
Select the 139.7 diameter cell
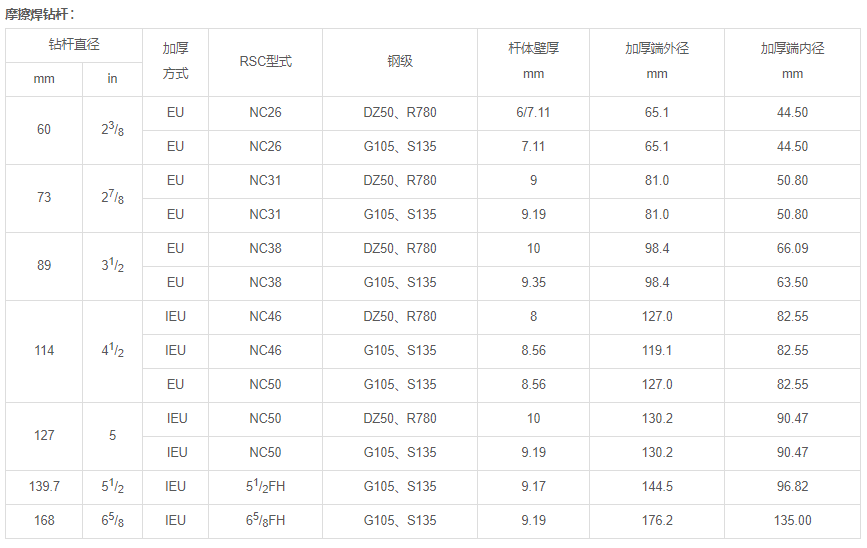(44, 487)
